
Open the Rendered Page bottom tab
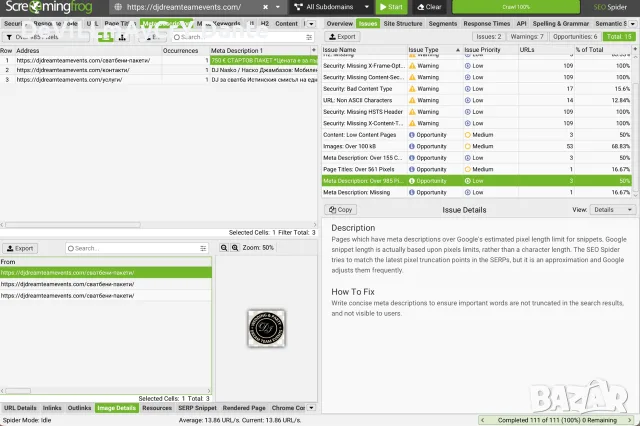coord(244,408)
